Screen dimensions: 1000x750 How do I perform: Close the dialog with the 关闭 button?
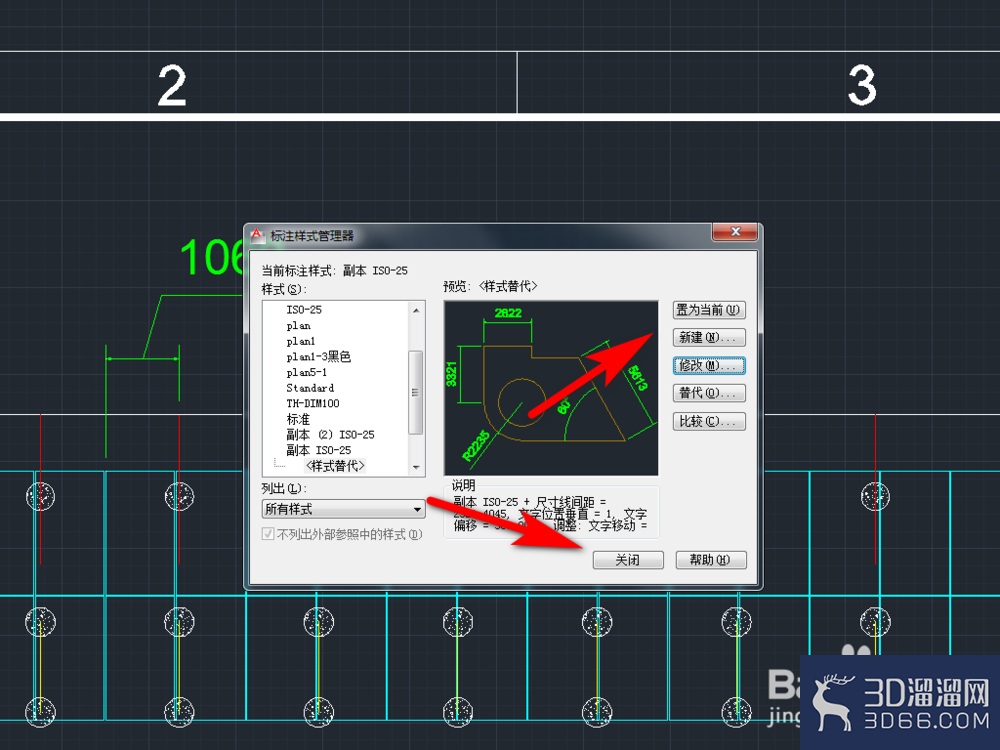tap(628, 560)
